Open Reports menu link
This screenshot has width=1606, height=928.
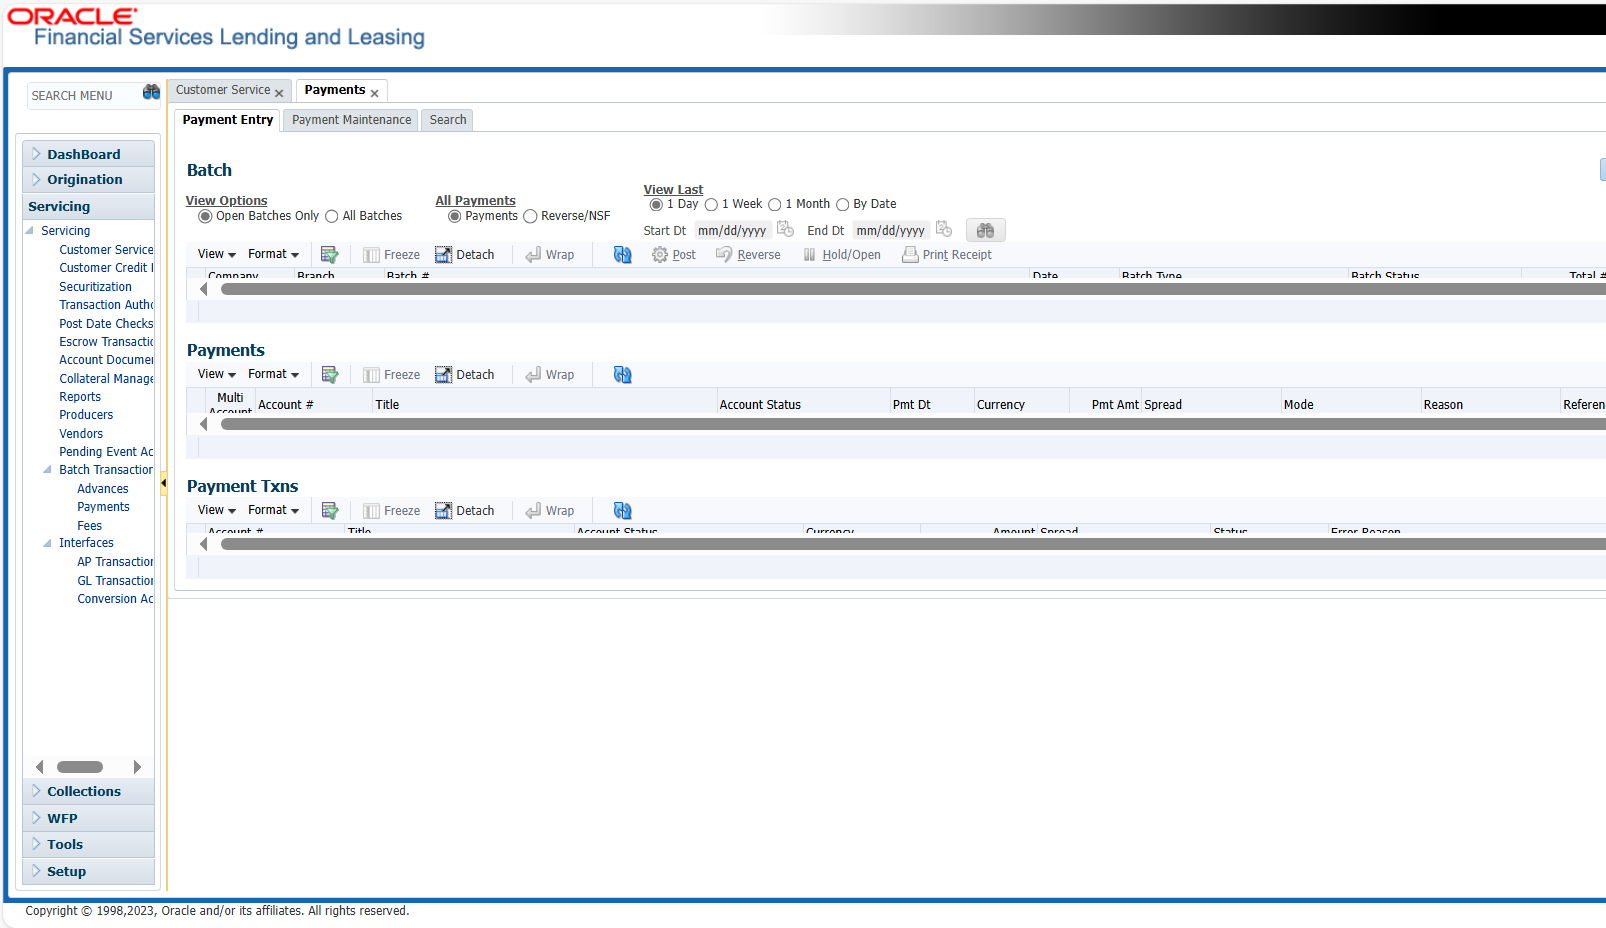80,397
